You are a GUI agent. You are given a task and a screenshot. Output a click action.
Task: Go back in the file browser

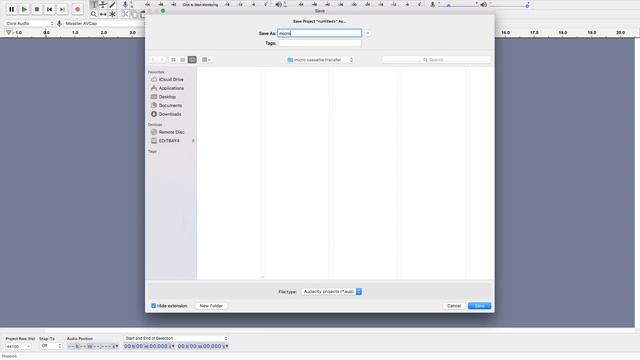[153, 60]
